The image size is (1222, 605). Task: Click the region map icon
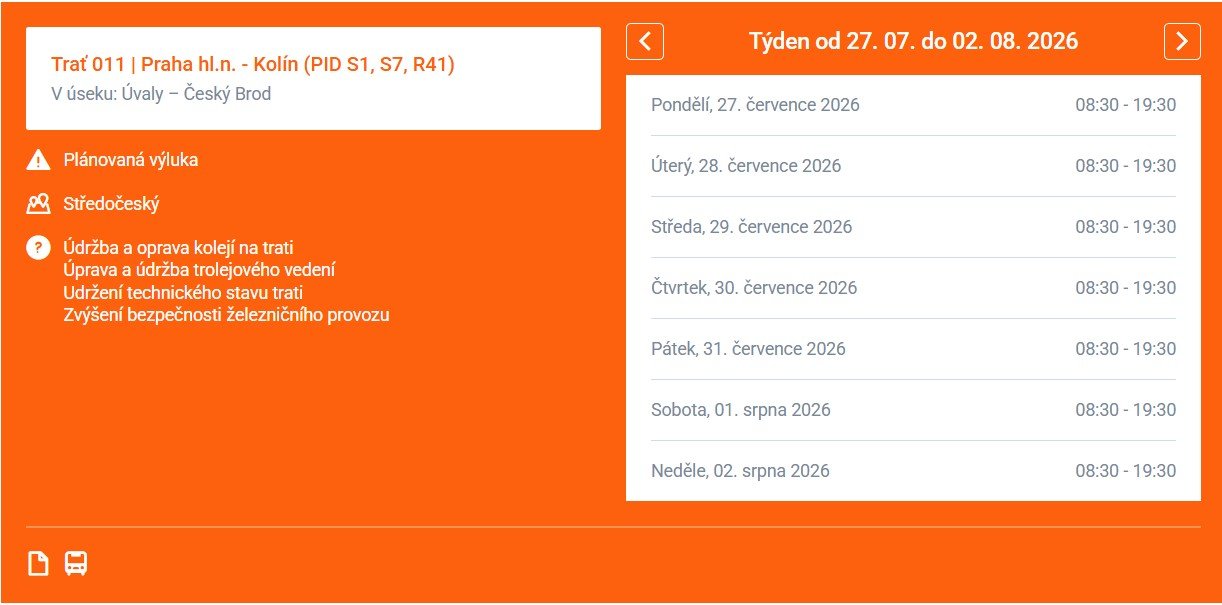click(x=38, y=204)
